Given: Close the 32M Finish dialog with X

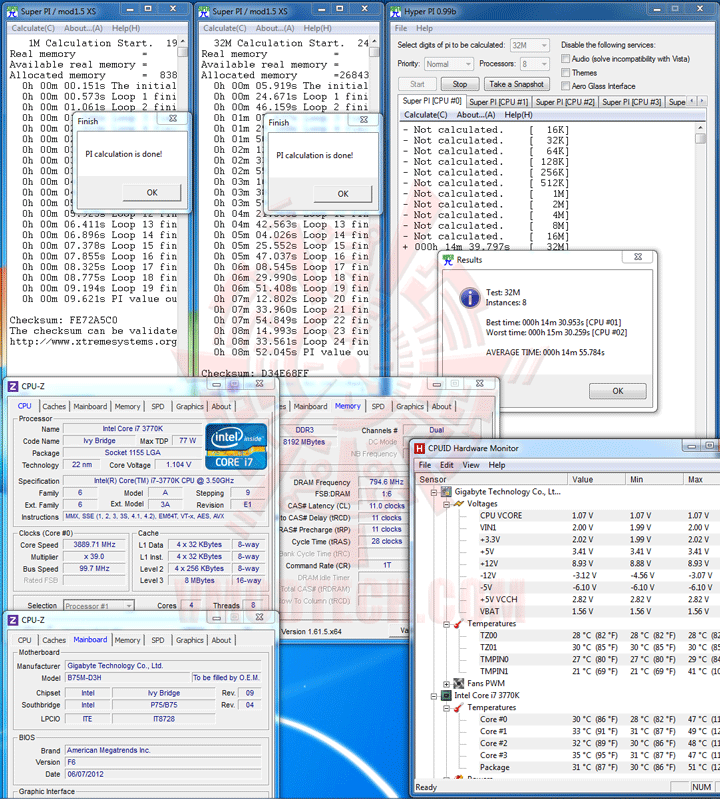Looking at the screenshot, I should click(364, 120).
